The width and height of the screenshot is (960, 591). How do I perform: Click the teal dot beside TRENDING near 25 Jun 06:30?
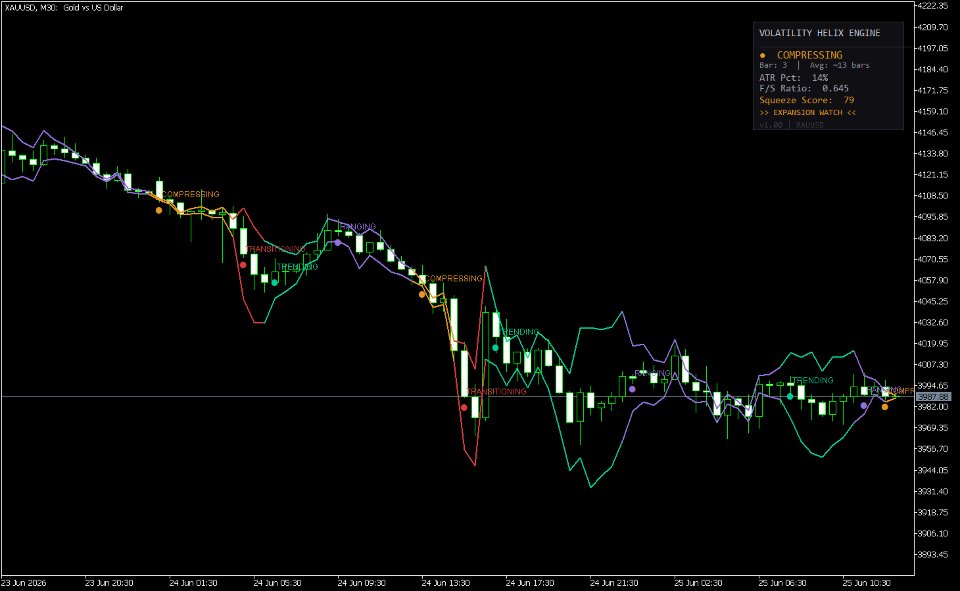pyautogui.click(x=790, y=396)
